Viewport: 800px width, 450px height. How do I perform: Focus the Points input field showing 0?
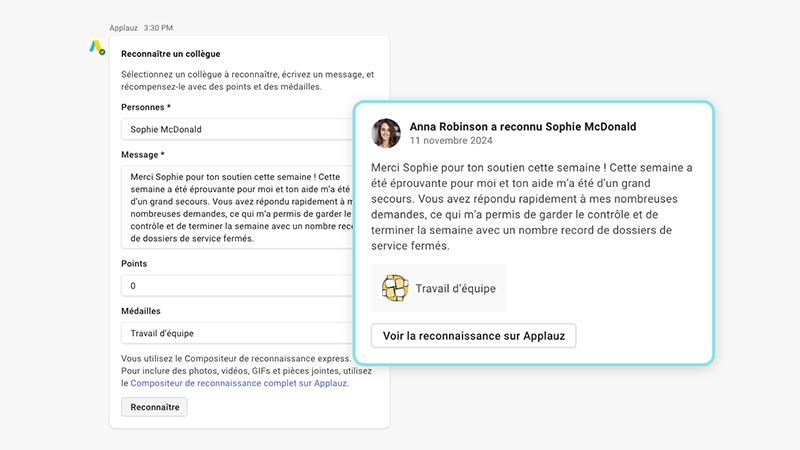point(235,286)
